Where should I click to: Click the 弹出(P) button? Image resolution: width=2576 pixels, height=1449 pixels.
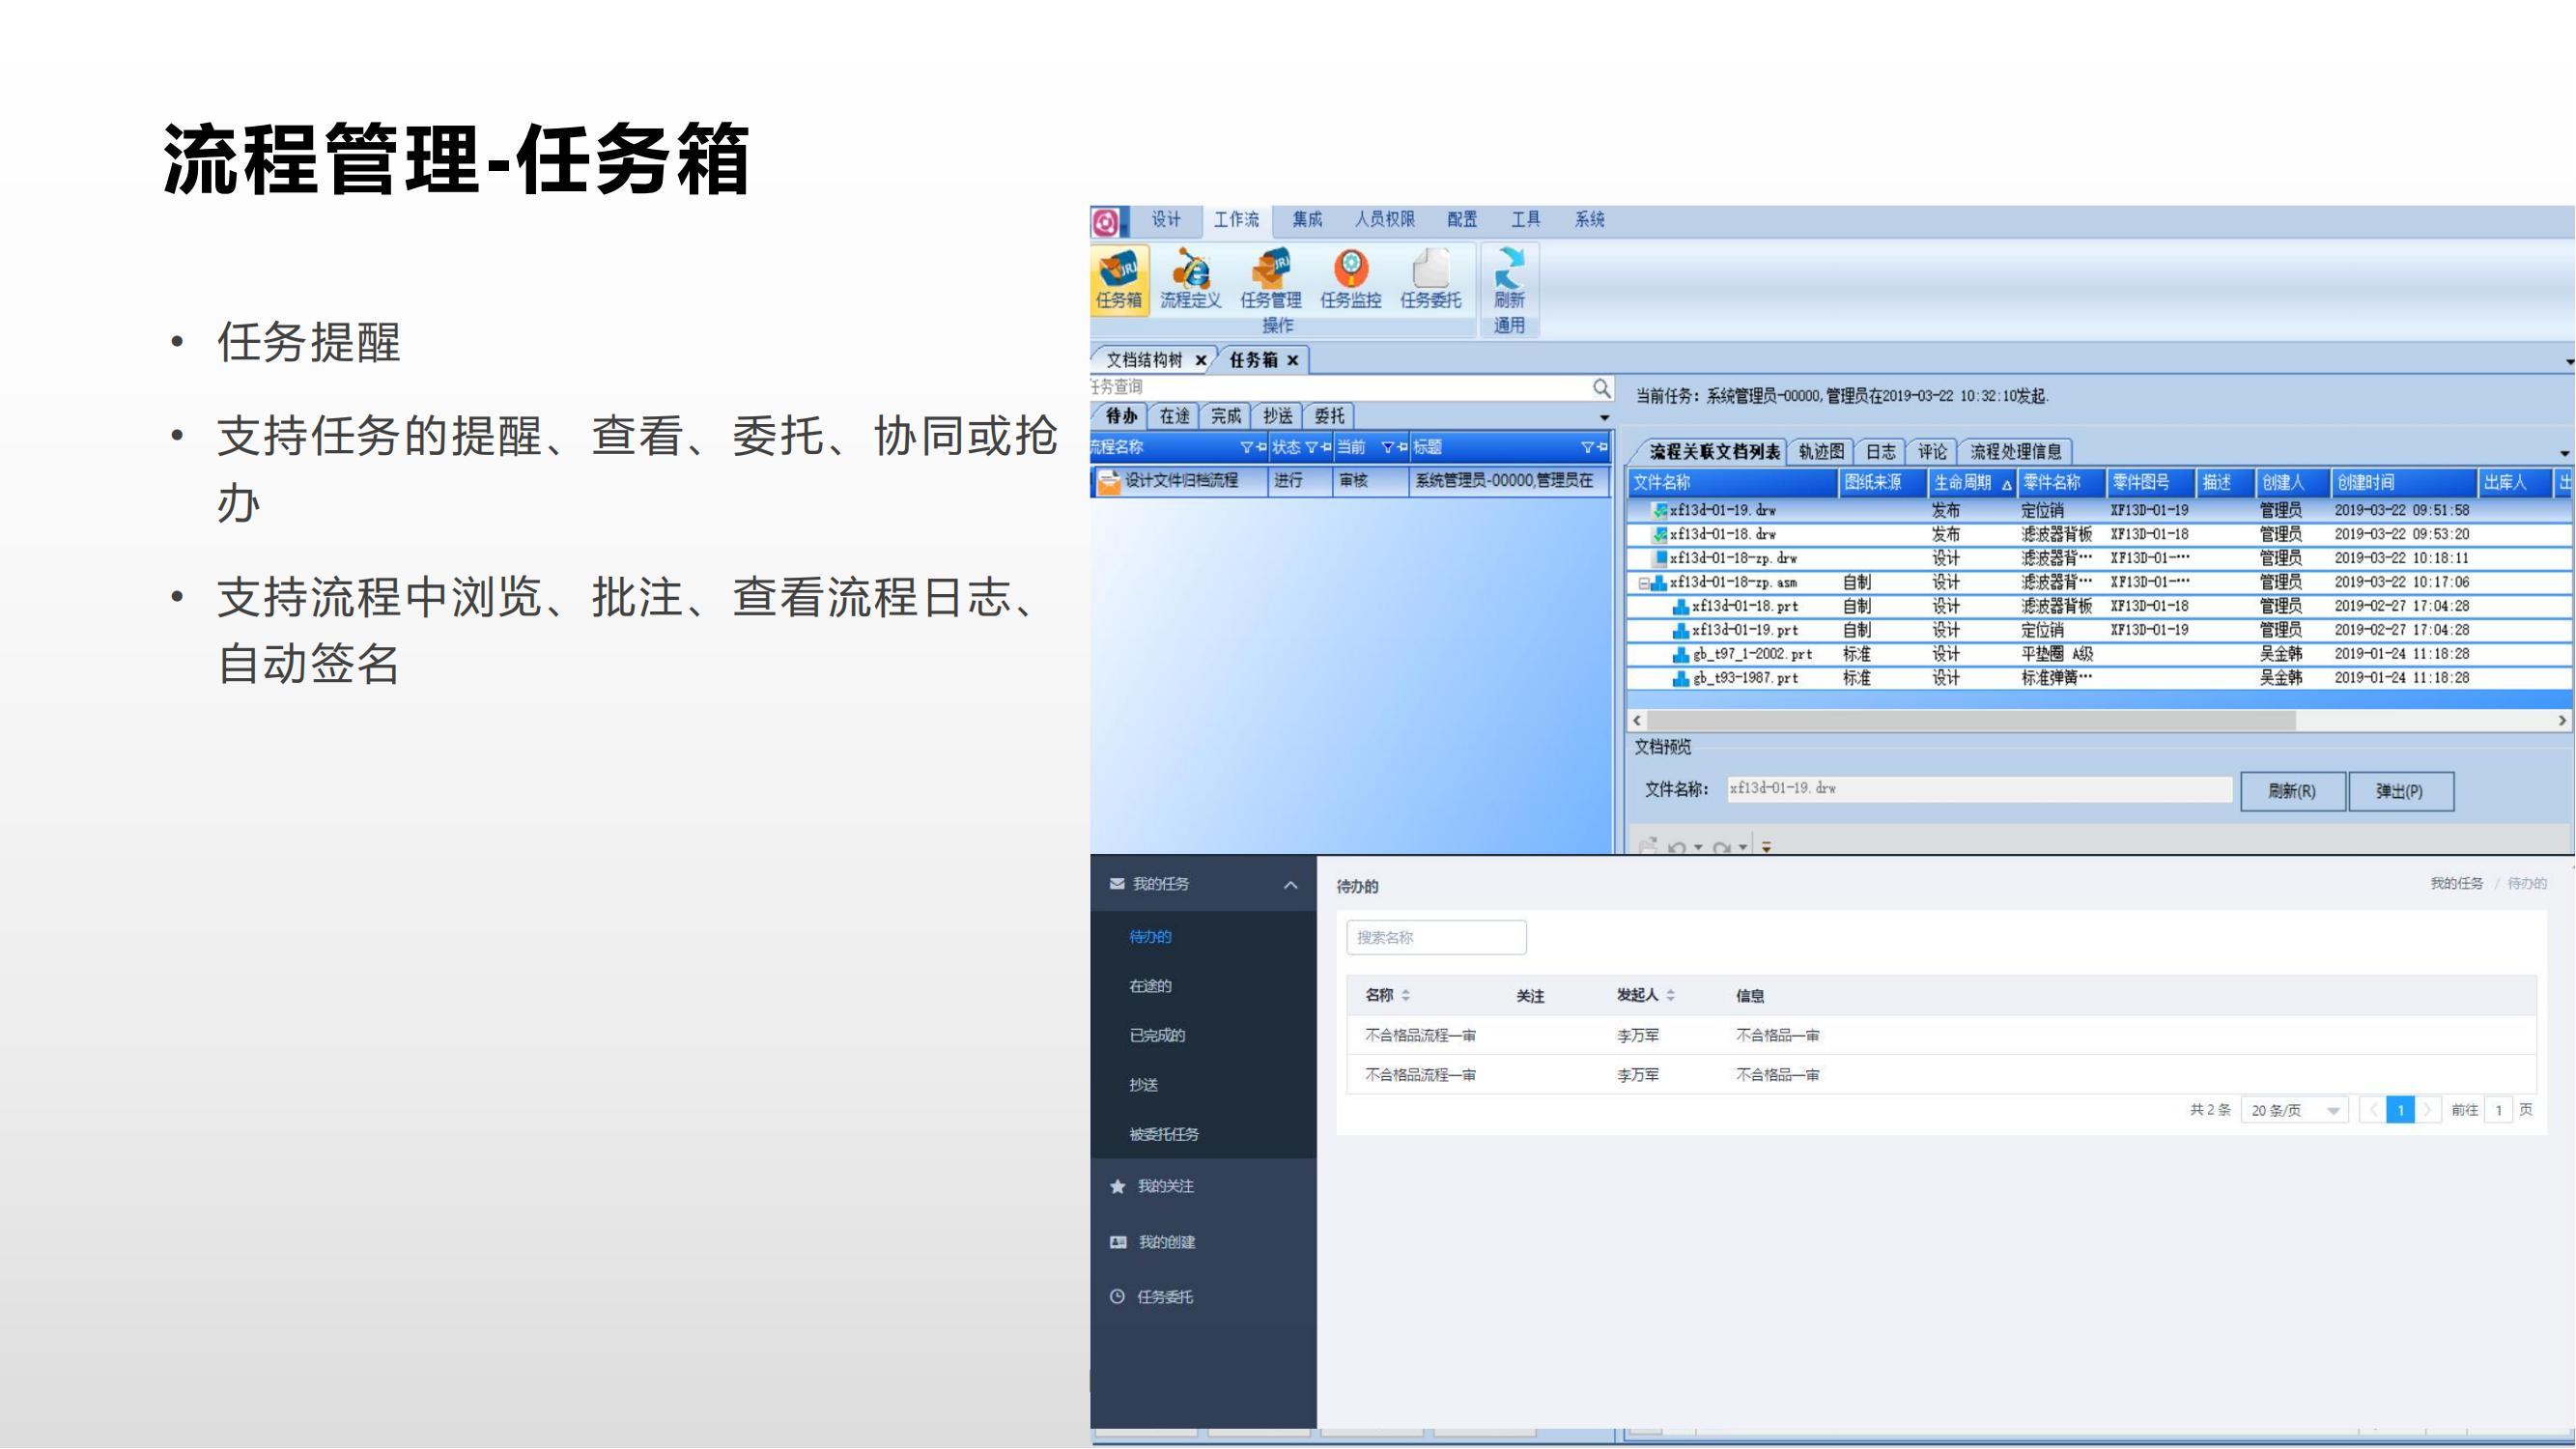click(x=2399, y=792)
